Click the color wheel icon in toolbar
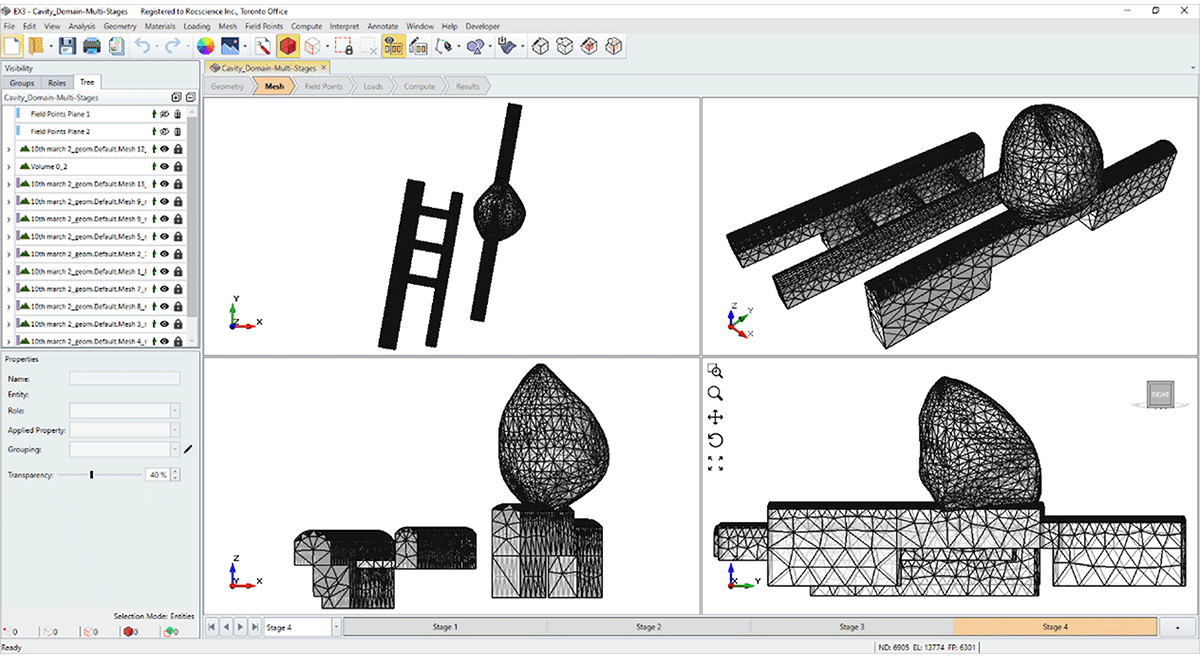The height and width of the screenshot is (658, 1200). pos(205,46)
